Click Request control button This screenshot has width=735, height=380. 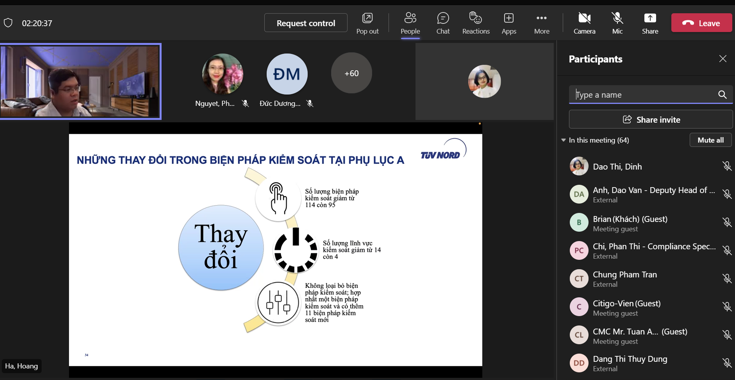pos(306,23)
